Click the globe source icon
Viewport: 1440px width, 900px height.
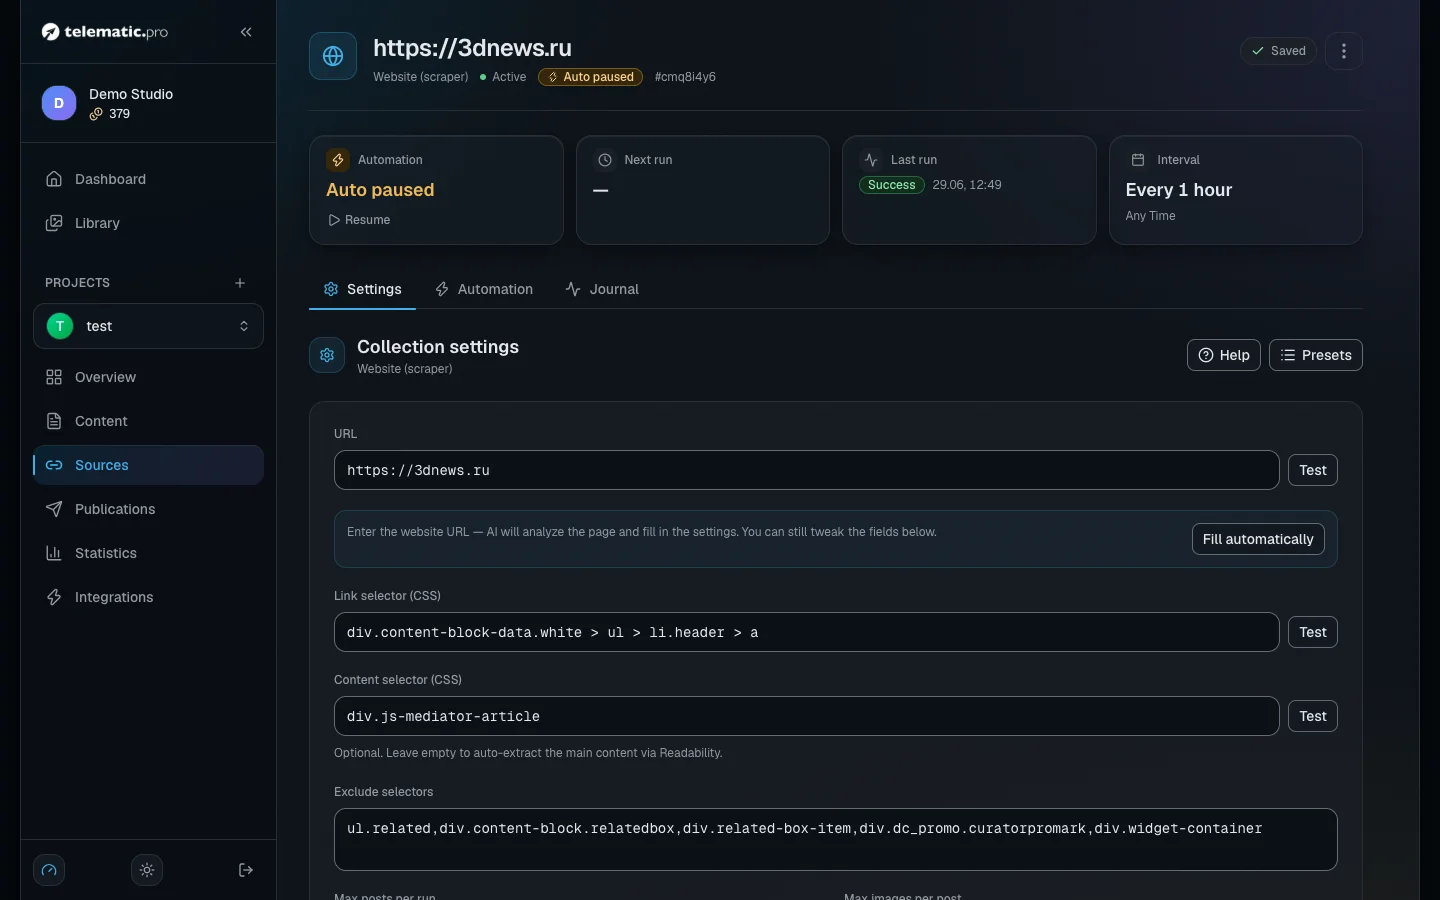(333, 56)
